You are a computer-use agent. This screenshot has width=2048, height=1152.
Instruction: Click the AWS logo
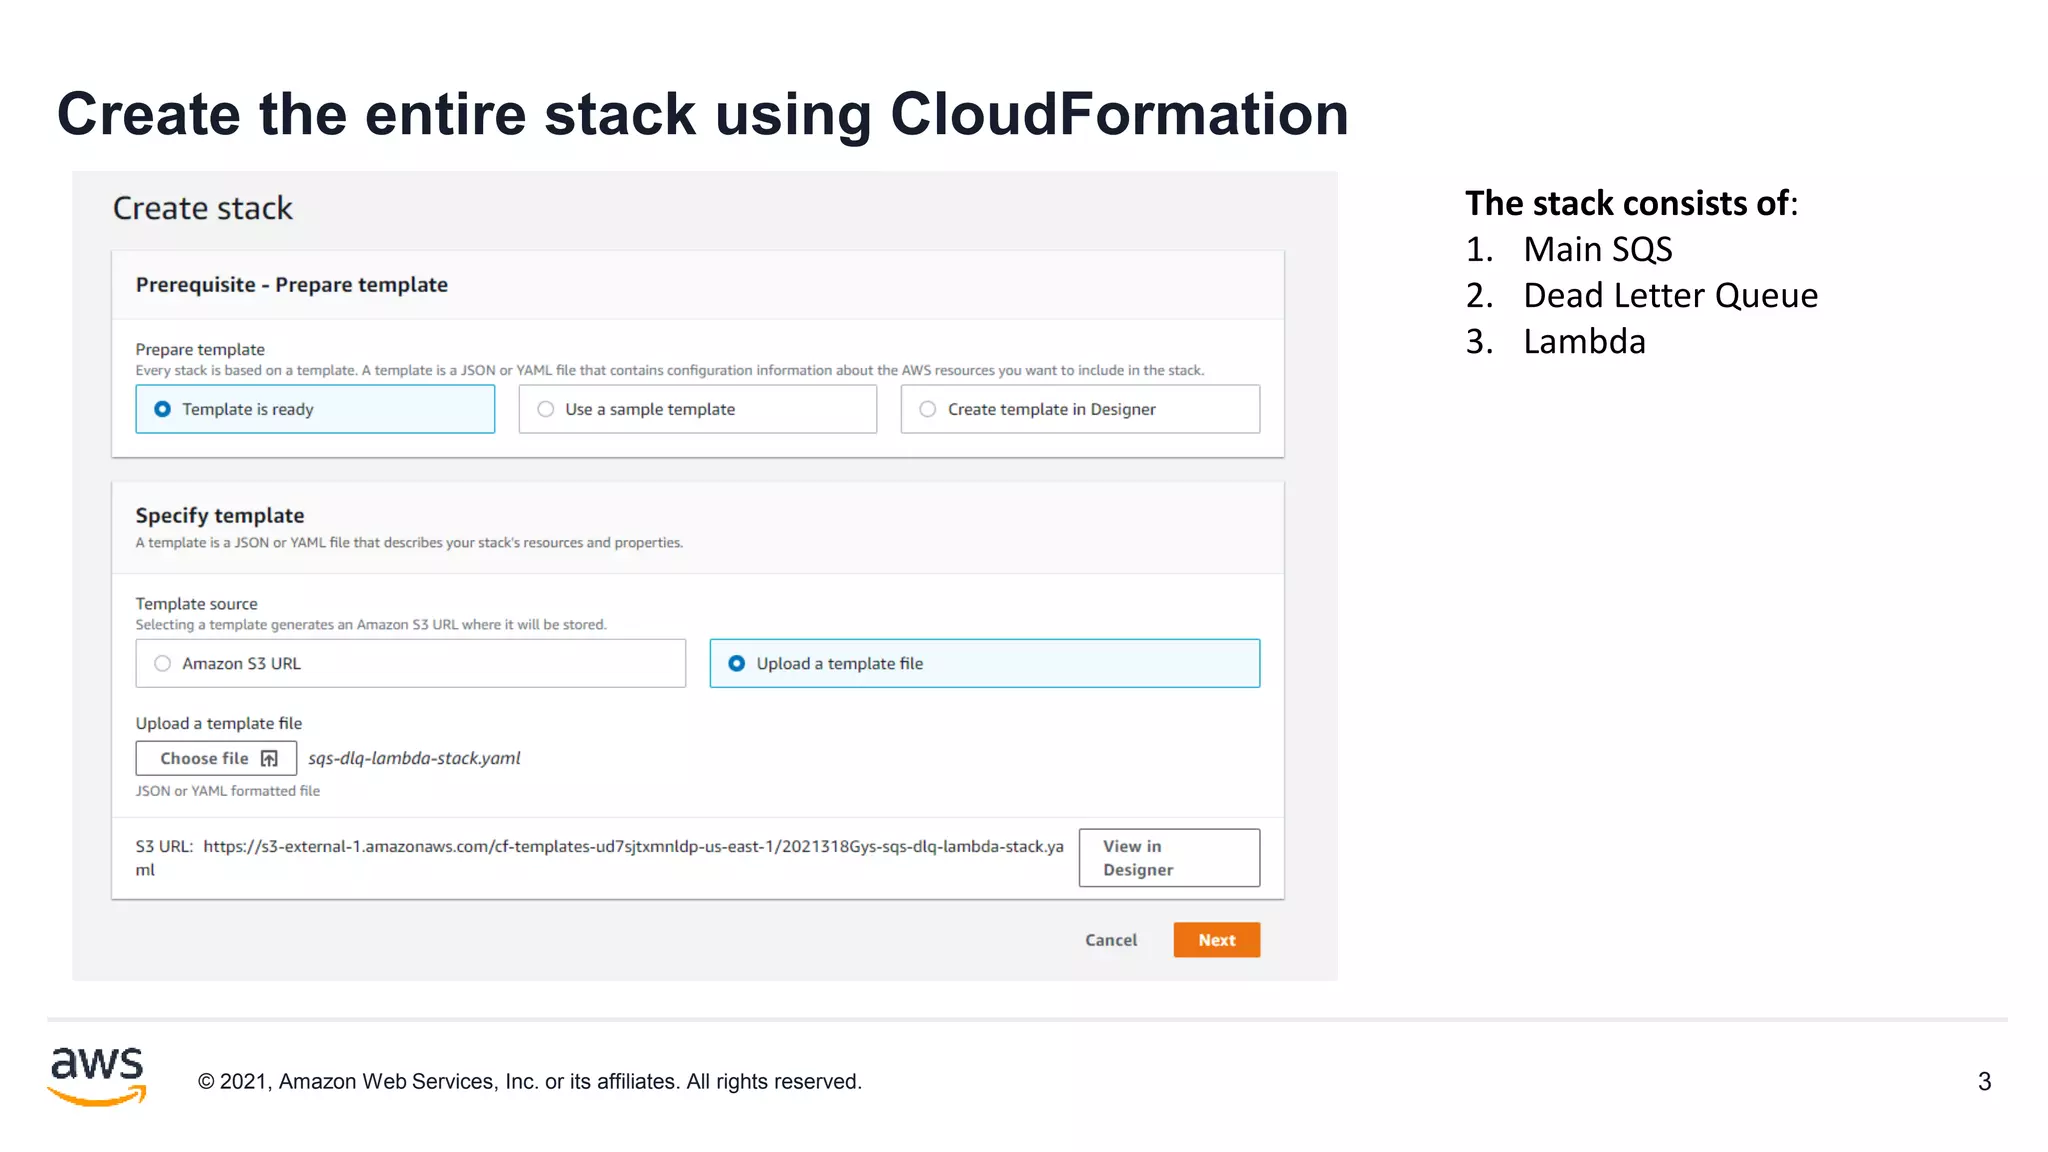pos(97,1076)
